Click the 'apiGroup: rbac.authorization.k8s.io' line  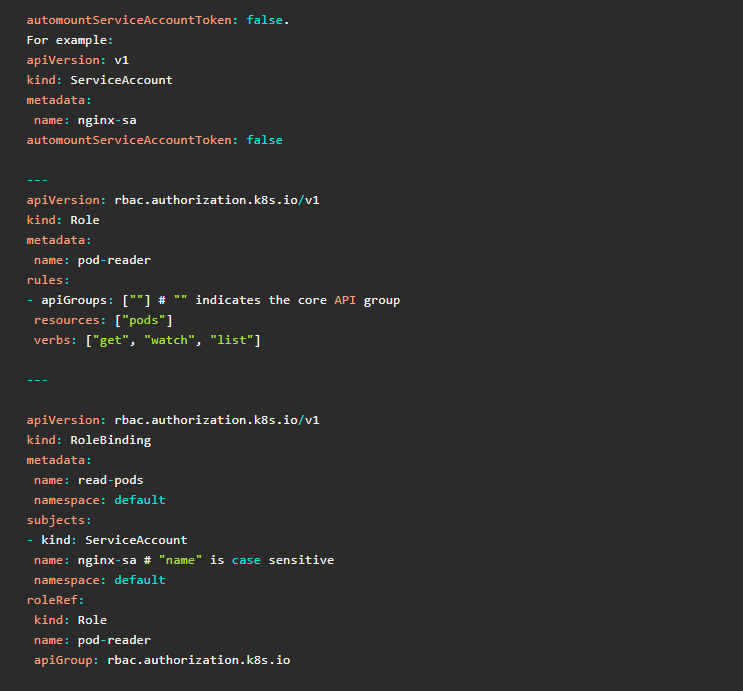(162, 660)
